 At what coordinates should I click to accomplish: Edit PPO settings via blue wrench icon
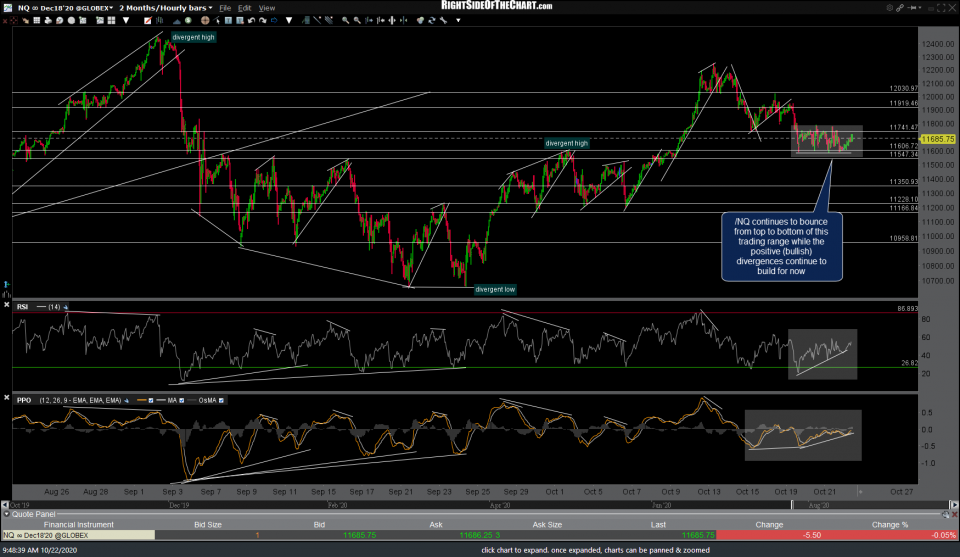tap(127, 400)
